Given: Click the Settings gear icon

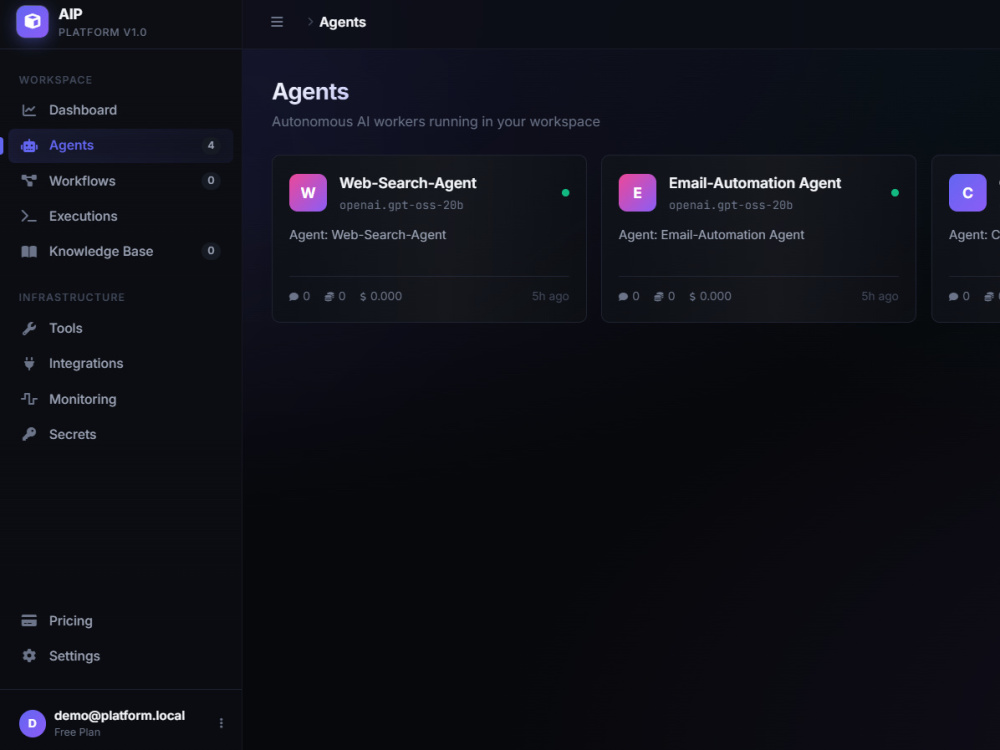Looking at the screenshot, I should tap(29, 656).
